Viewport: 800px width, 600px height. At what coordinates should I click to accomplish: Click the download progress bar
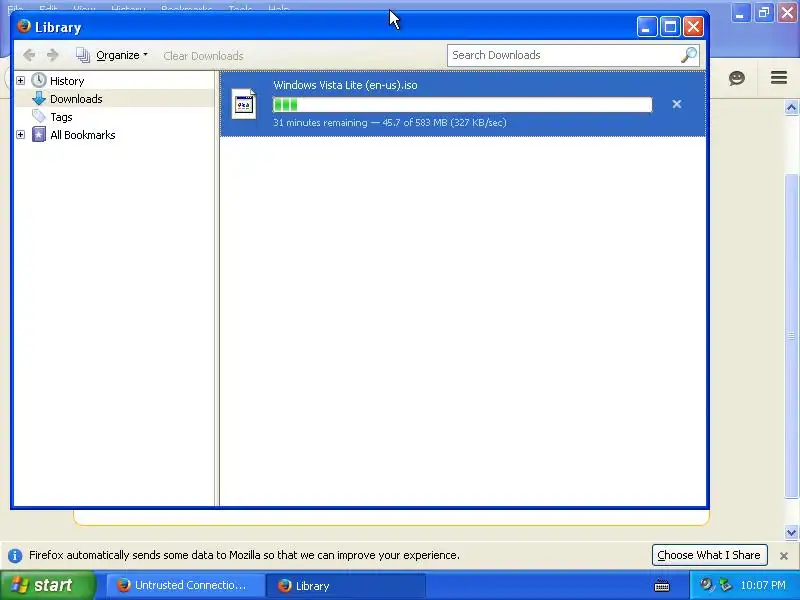pyautogui.click(x=462, y=105)
